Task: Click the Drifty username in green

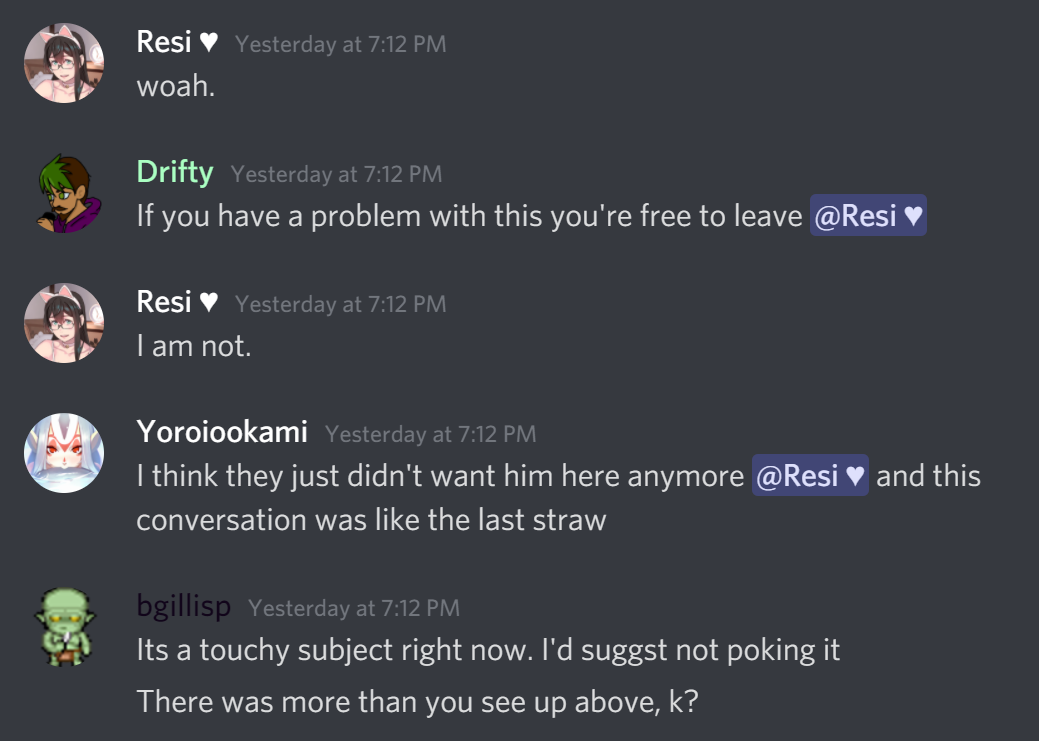Action: tap(175, 172)
